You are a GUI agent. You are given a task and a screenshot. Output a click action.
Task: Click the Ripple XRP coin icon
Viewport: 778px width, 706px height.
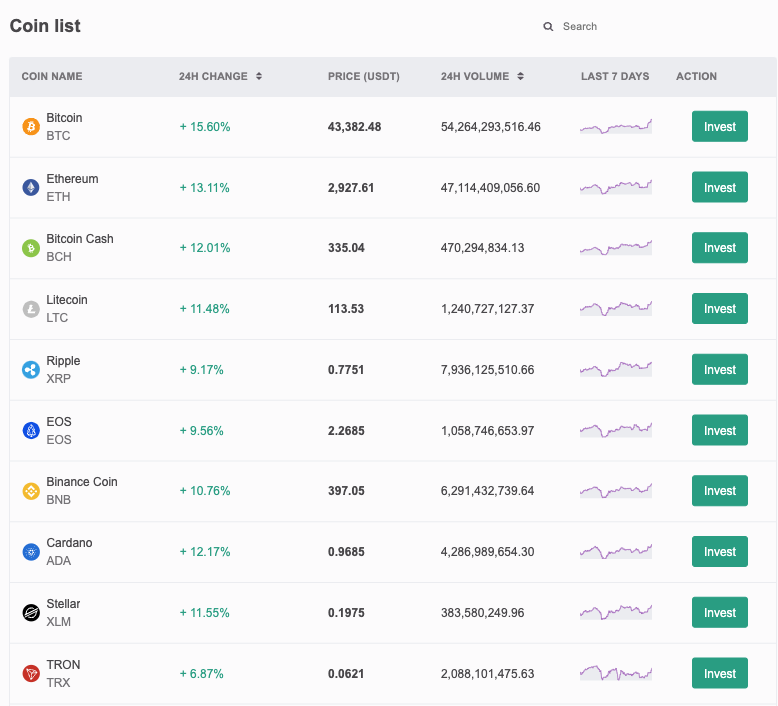(31, 370)
